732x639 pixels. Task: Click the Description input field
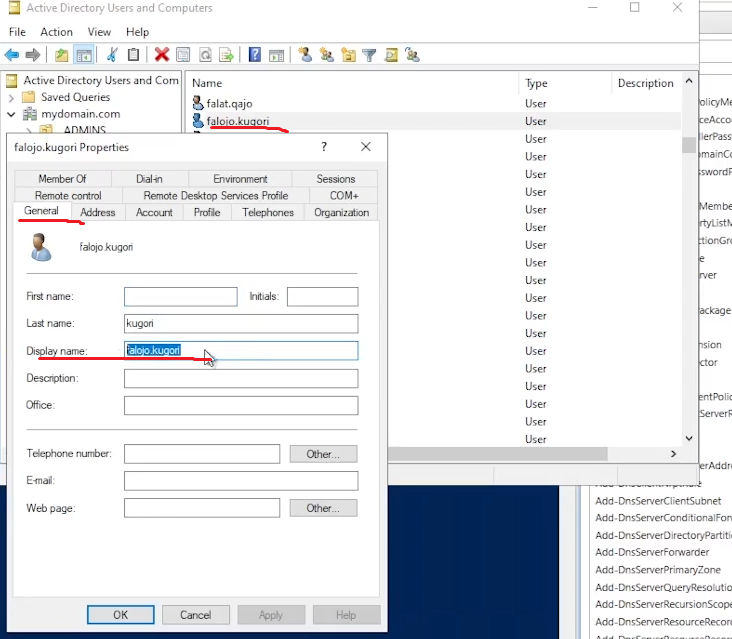[x=241, y=379]
